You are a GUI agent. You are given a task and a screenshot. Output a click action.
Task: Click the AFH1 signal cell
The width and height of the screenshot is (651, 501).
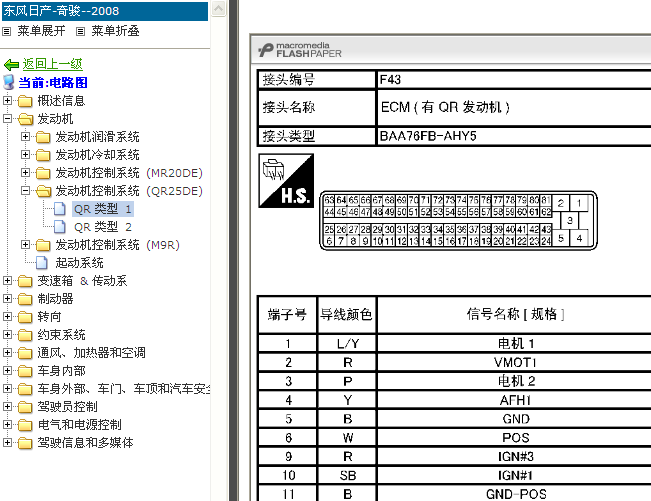tap(515, 400)
